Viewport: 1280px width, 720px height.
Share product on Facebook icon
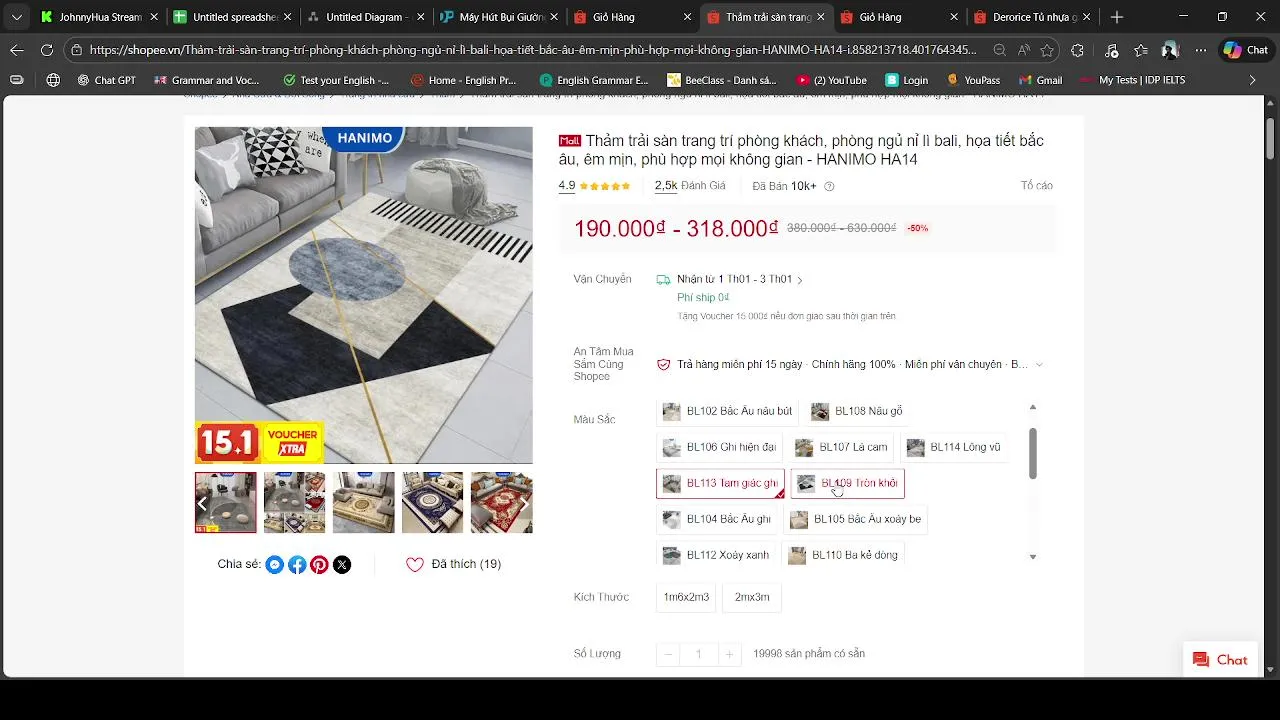click(x=297, y=565)
